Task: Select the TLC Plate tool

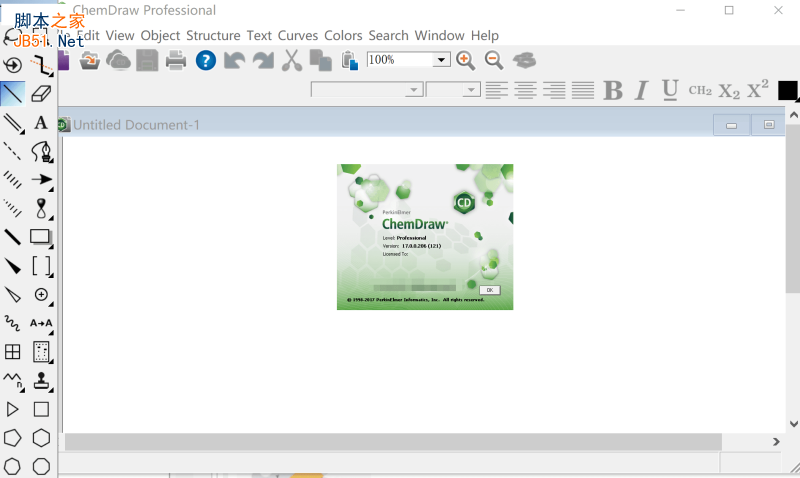Action: coord(41,351)
